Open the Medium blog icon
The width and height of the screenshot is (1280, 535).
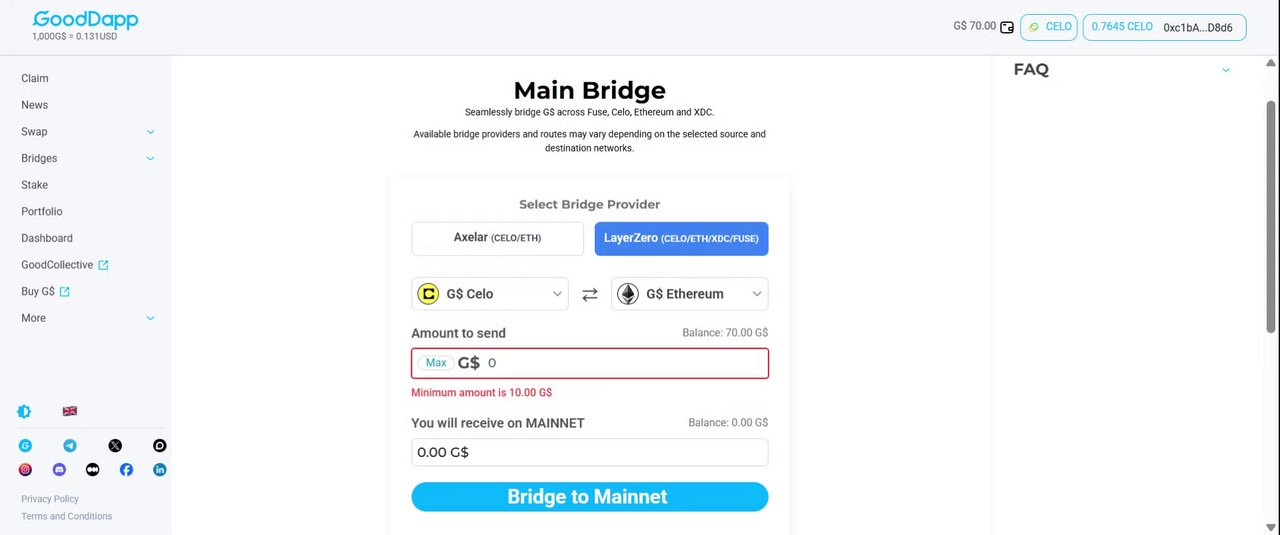(93, 469)
